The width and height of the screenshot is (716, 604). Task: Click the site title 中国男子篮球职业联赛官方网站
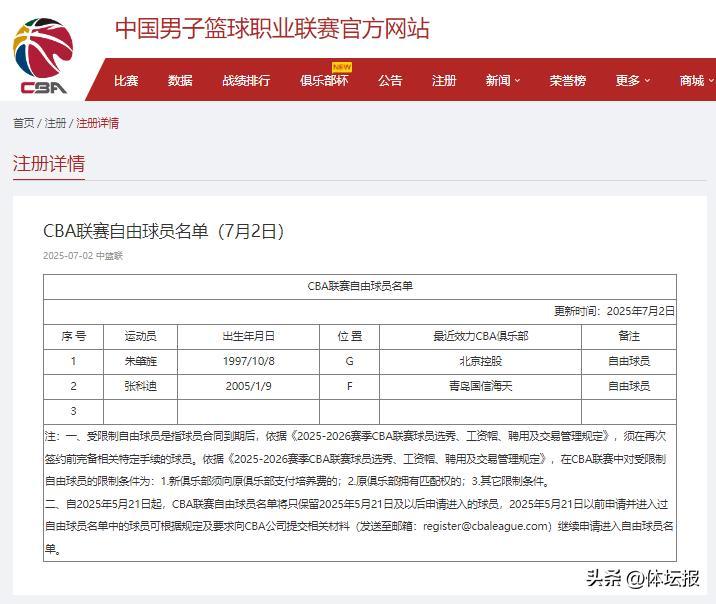click(x=272, y=28)
